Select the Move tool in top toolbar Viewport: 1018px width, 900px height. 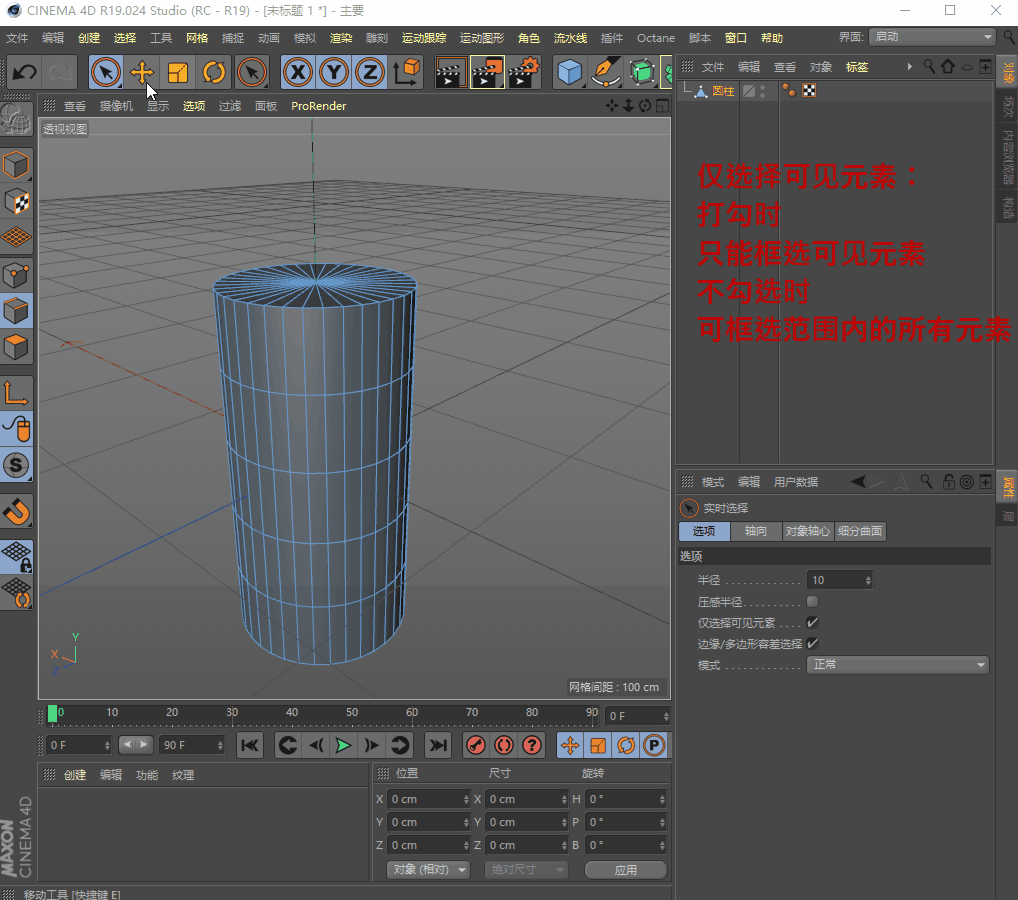coord(142,72)
